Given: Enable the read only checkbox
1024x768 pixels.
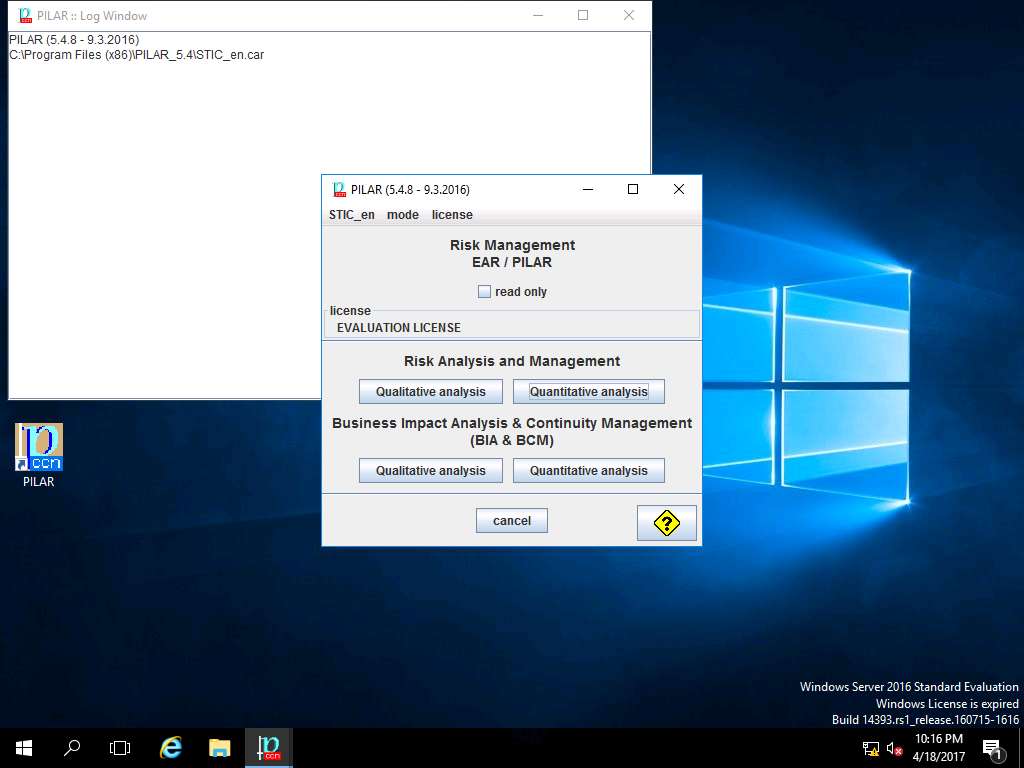Looking at the screenshot, I should click(x=484, y=292).
